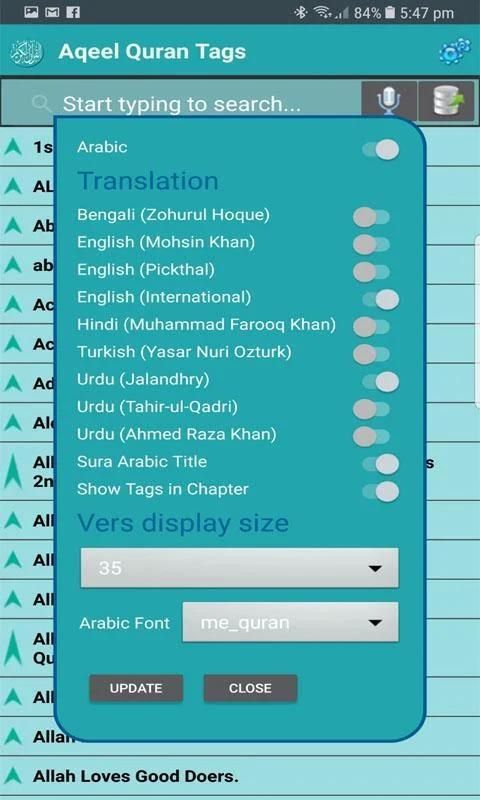Viewport: 480px width, 800px height.
Task: Disable the Arabic toggle
Action: point(381,150)
